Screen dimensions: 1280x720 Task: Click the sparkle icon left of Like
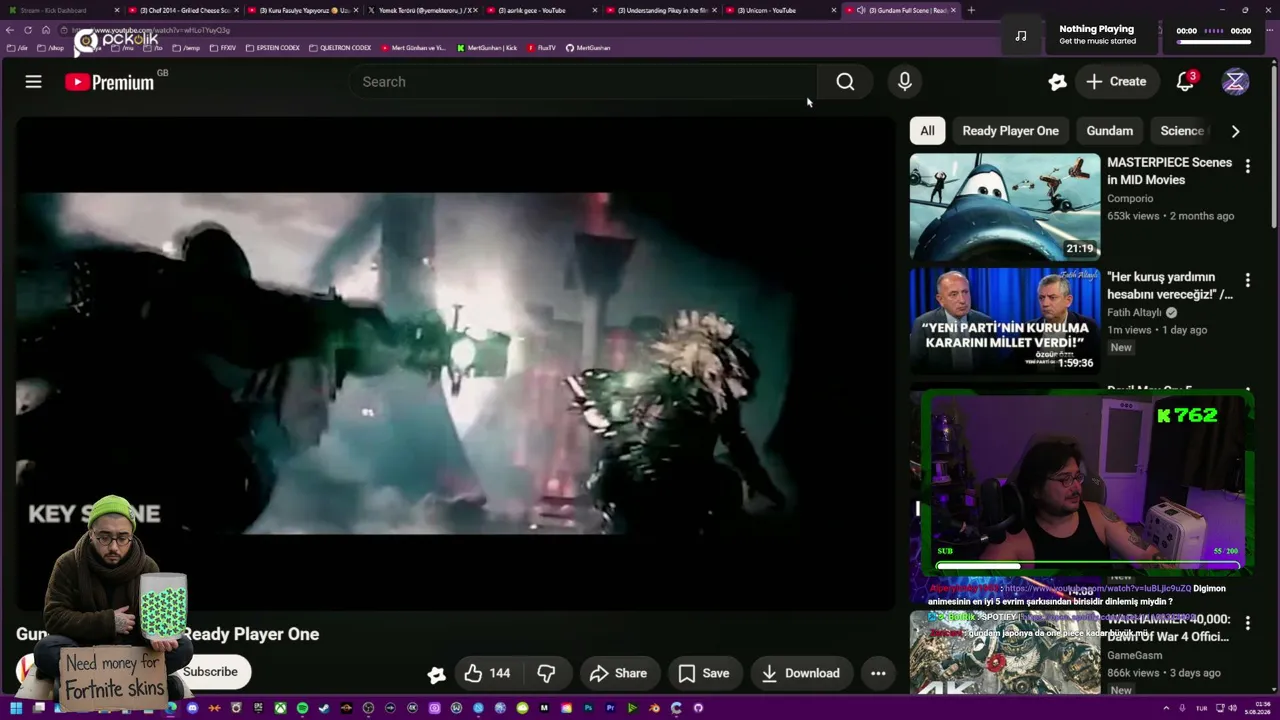point(436,674)
